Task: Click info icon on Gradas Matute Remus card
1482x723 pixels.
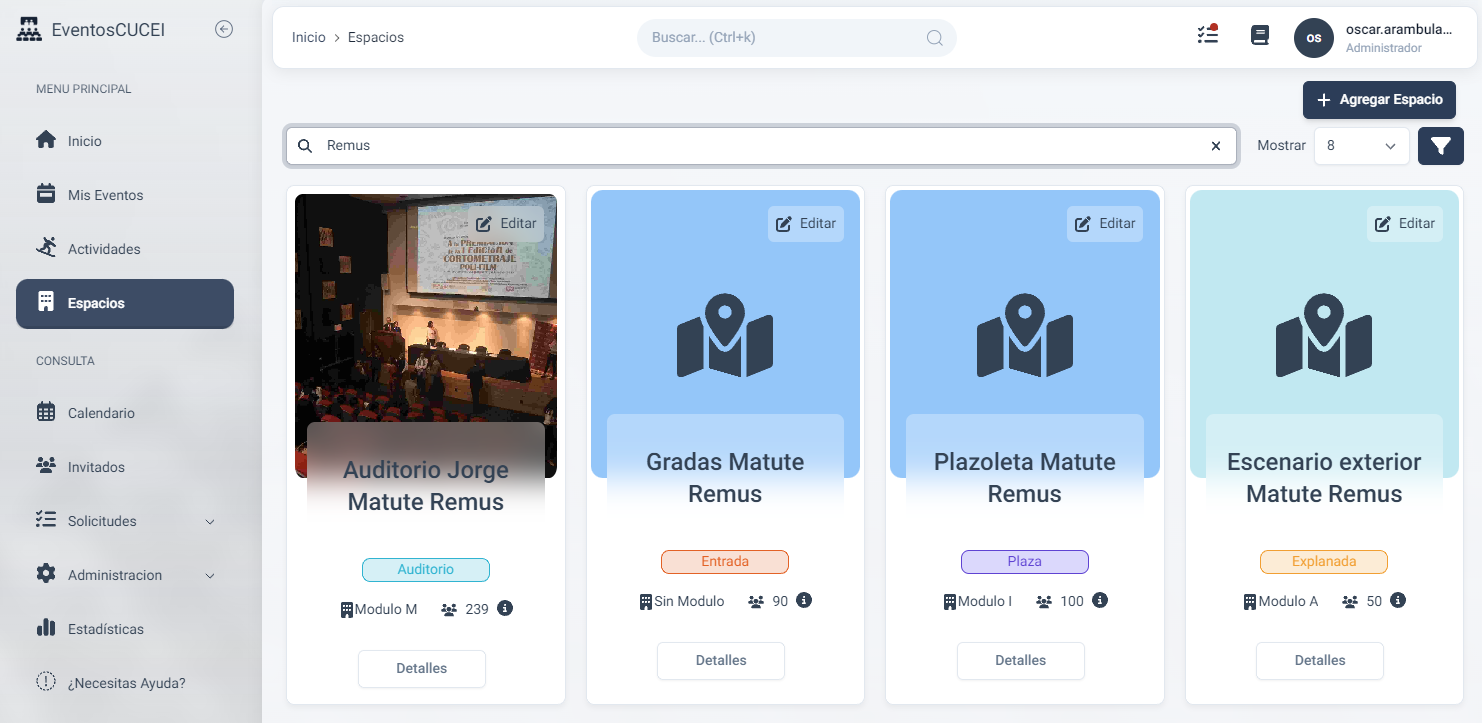Action: coord(804,600)
